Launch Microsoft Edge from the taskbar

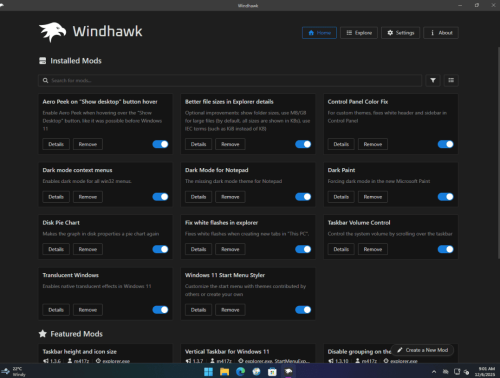[240, 371]
